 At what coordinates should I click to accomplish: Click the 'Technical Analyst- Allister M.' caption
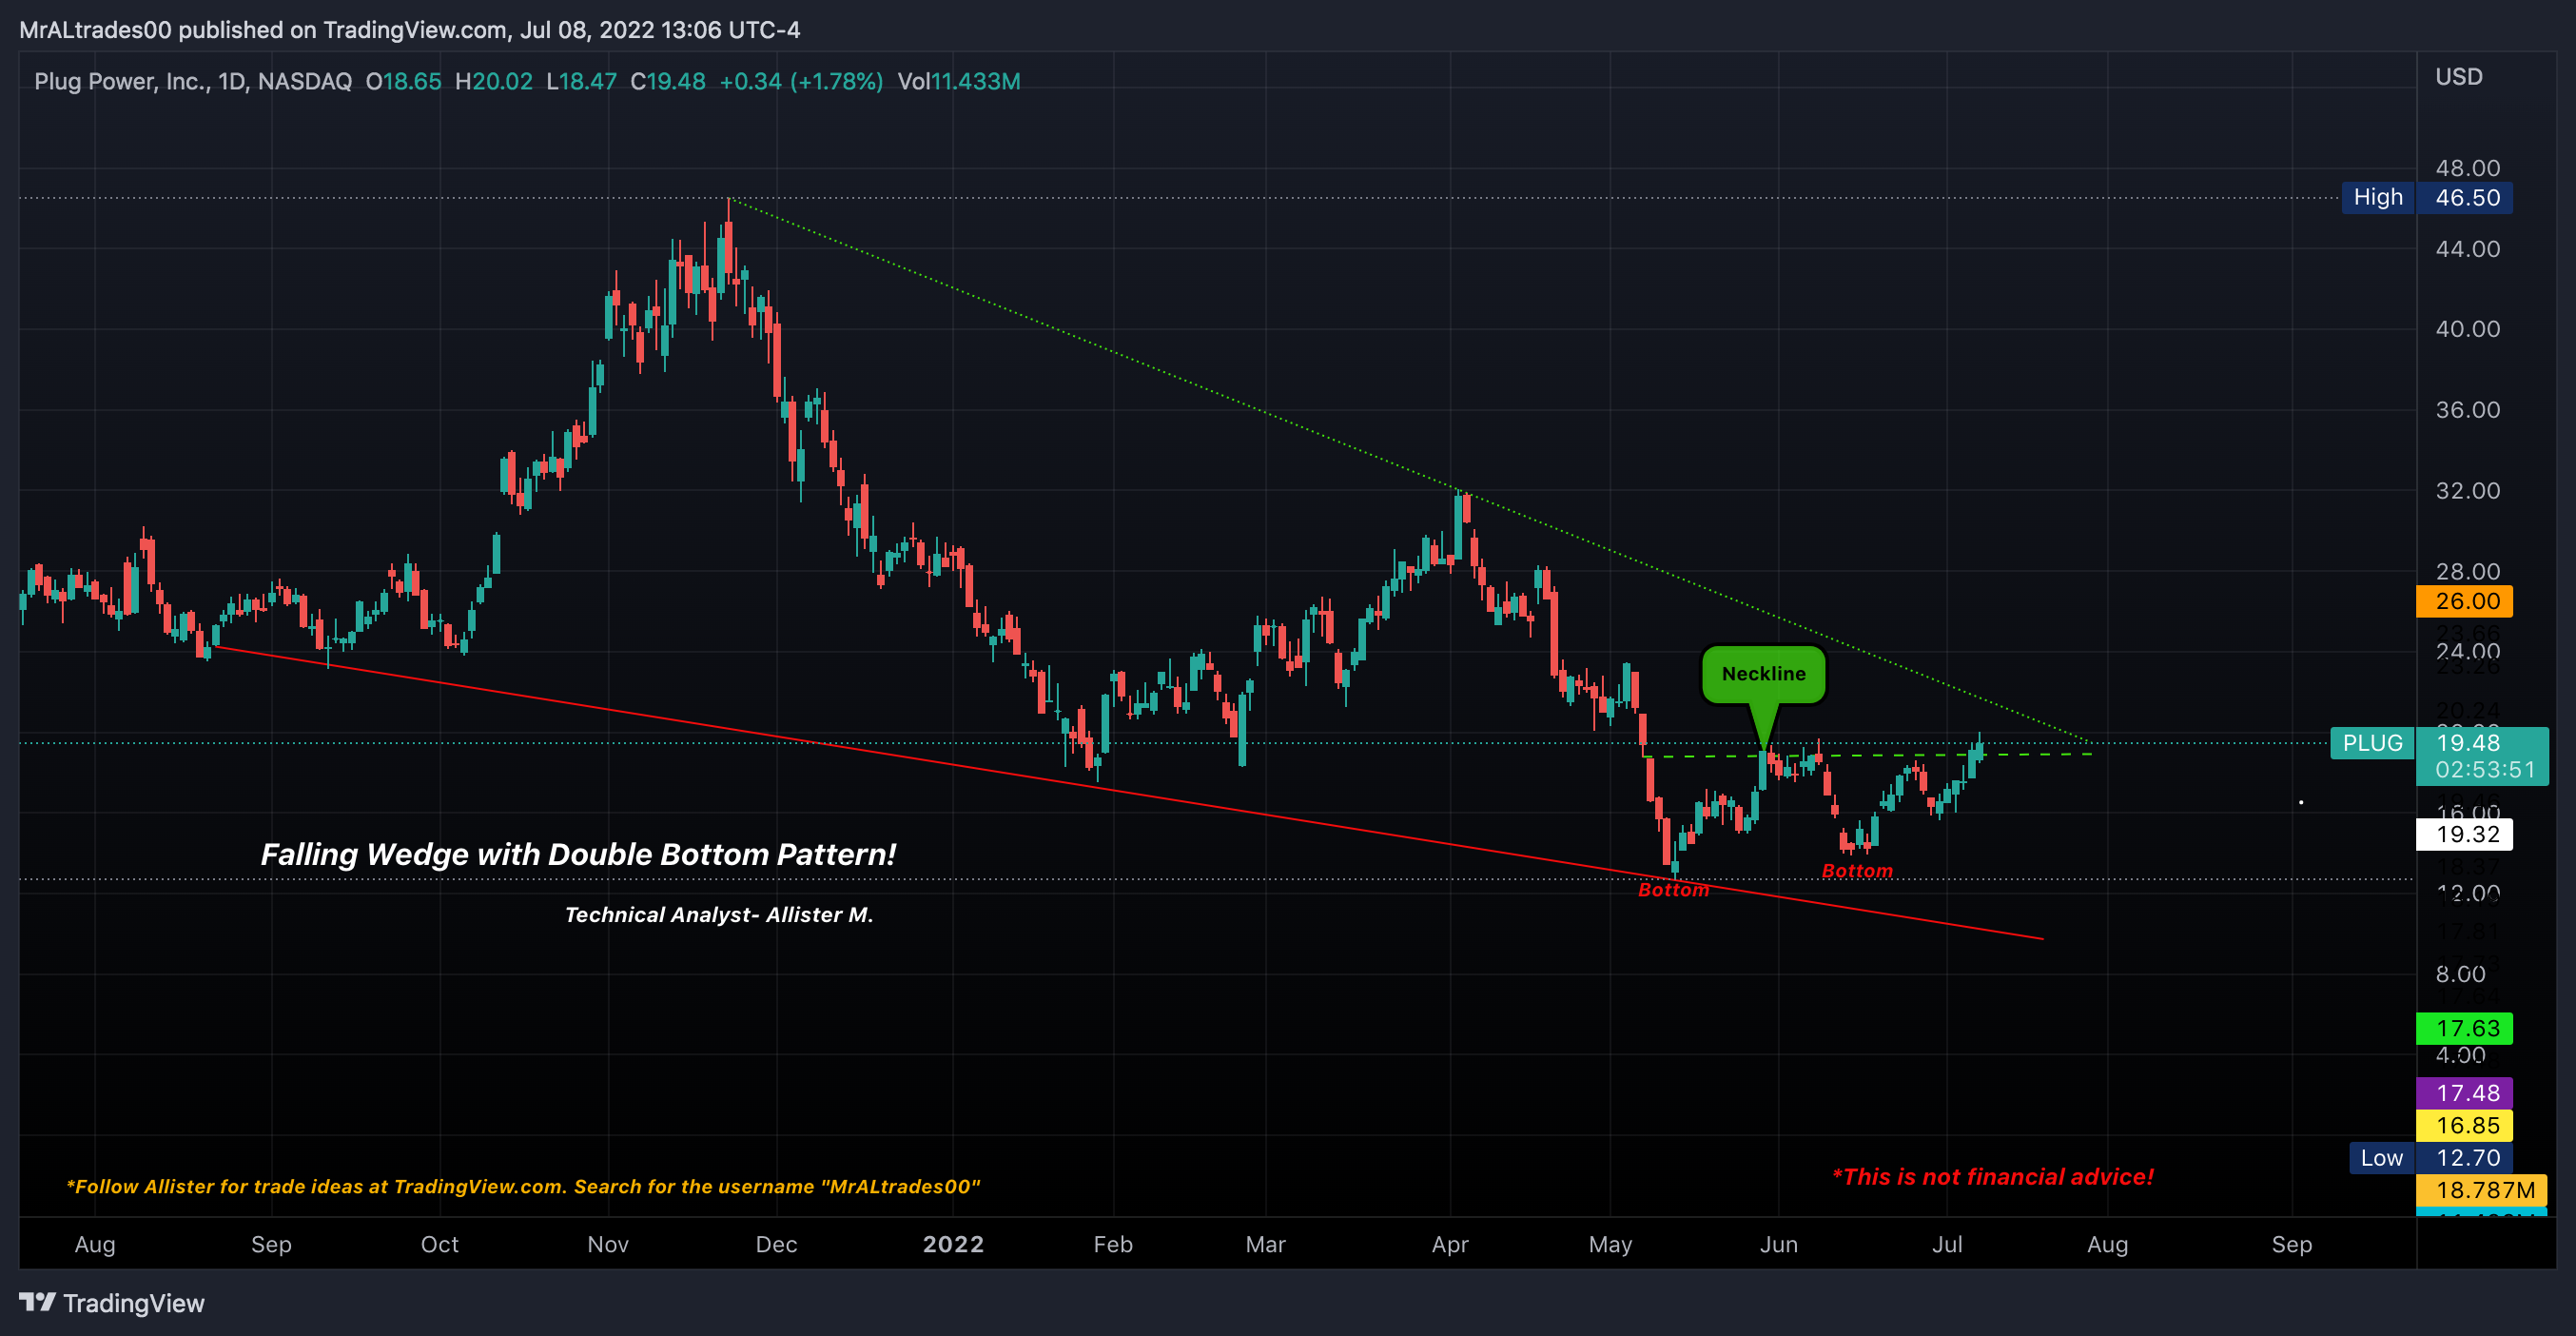coord(719,915)
